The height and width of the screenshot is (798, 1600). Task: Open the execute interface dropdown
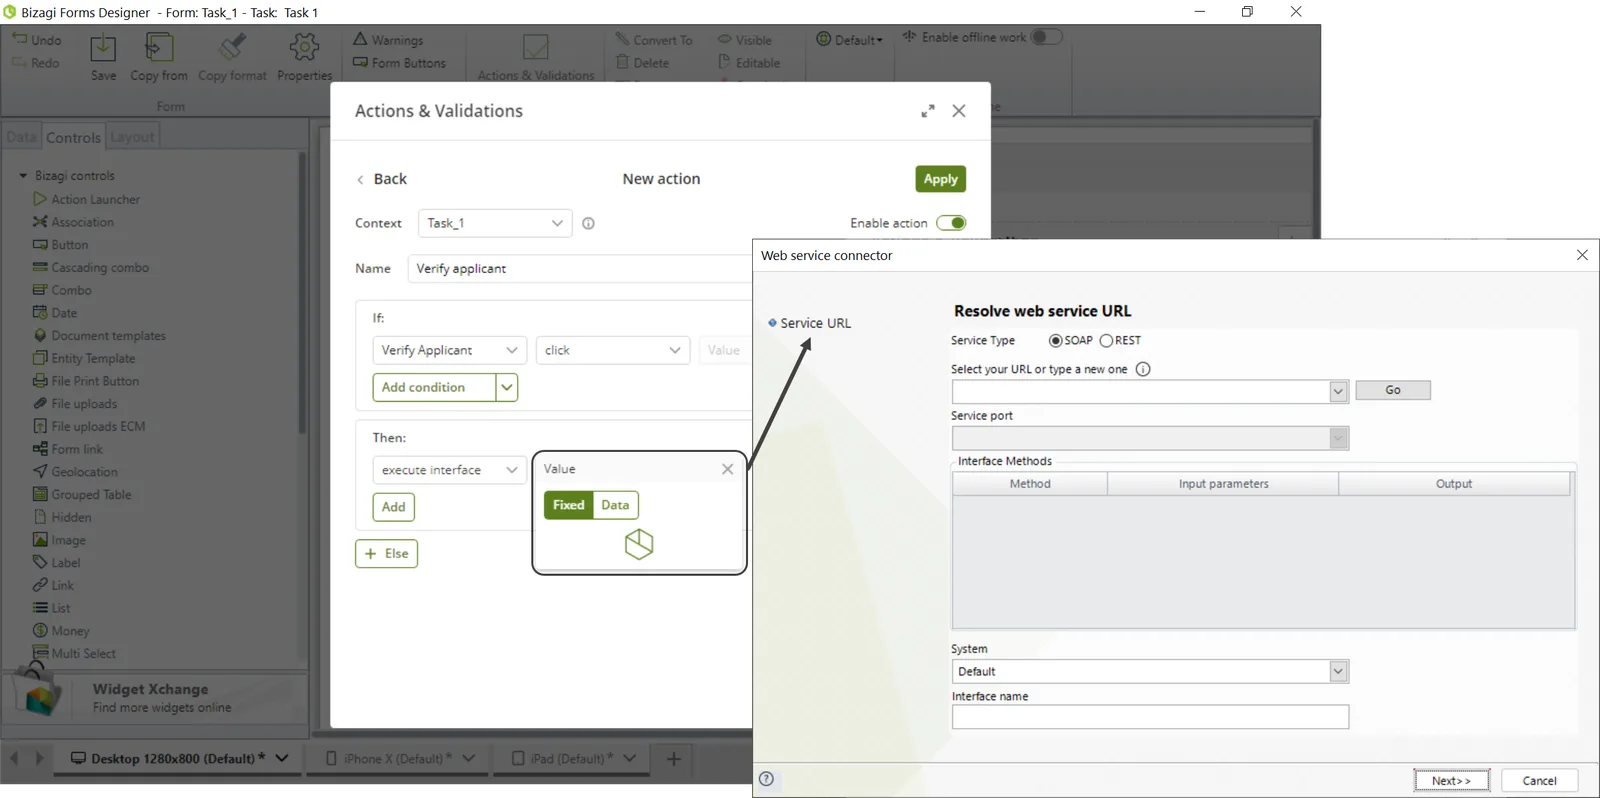click(449, 470)
